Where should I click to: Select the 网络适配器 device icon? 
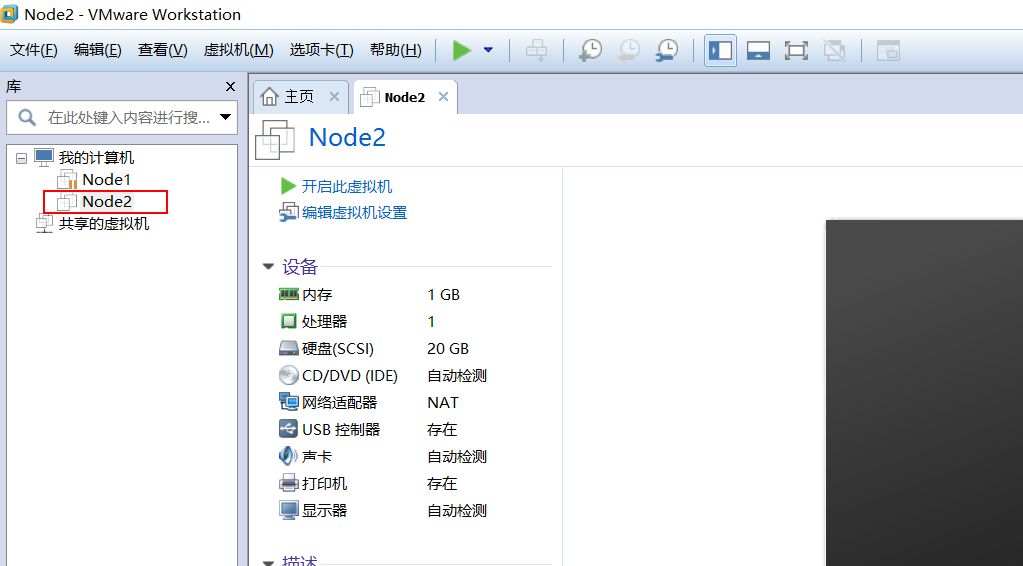288,402
